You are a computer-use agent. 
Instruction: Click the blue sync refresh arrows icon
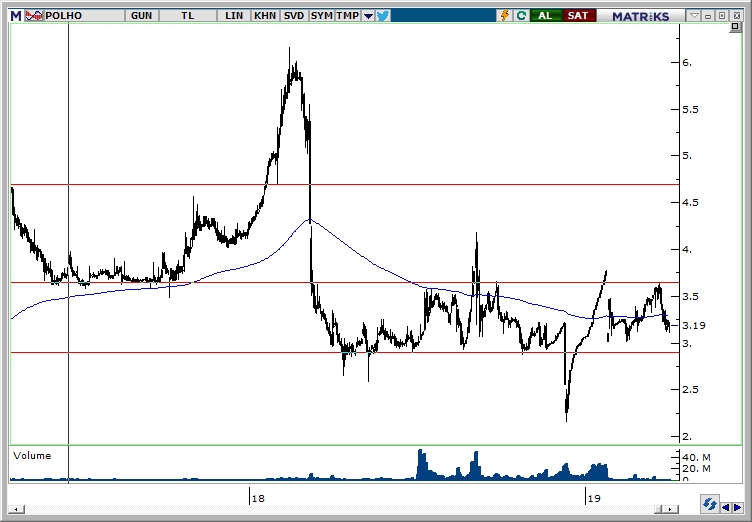(x=709, y=505)
